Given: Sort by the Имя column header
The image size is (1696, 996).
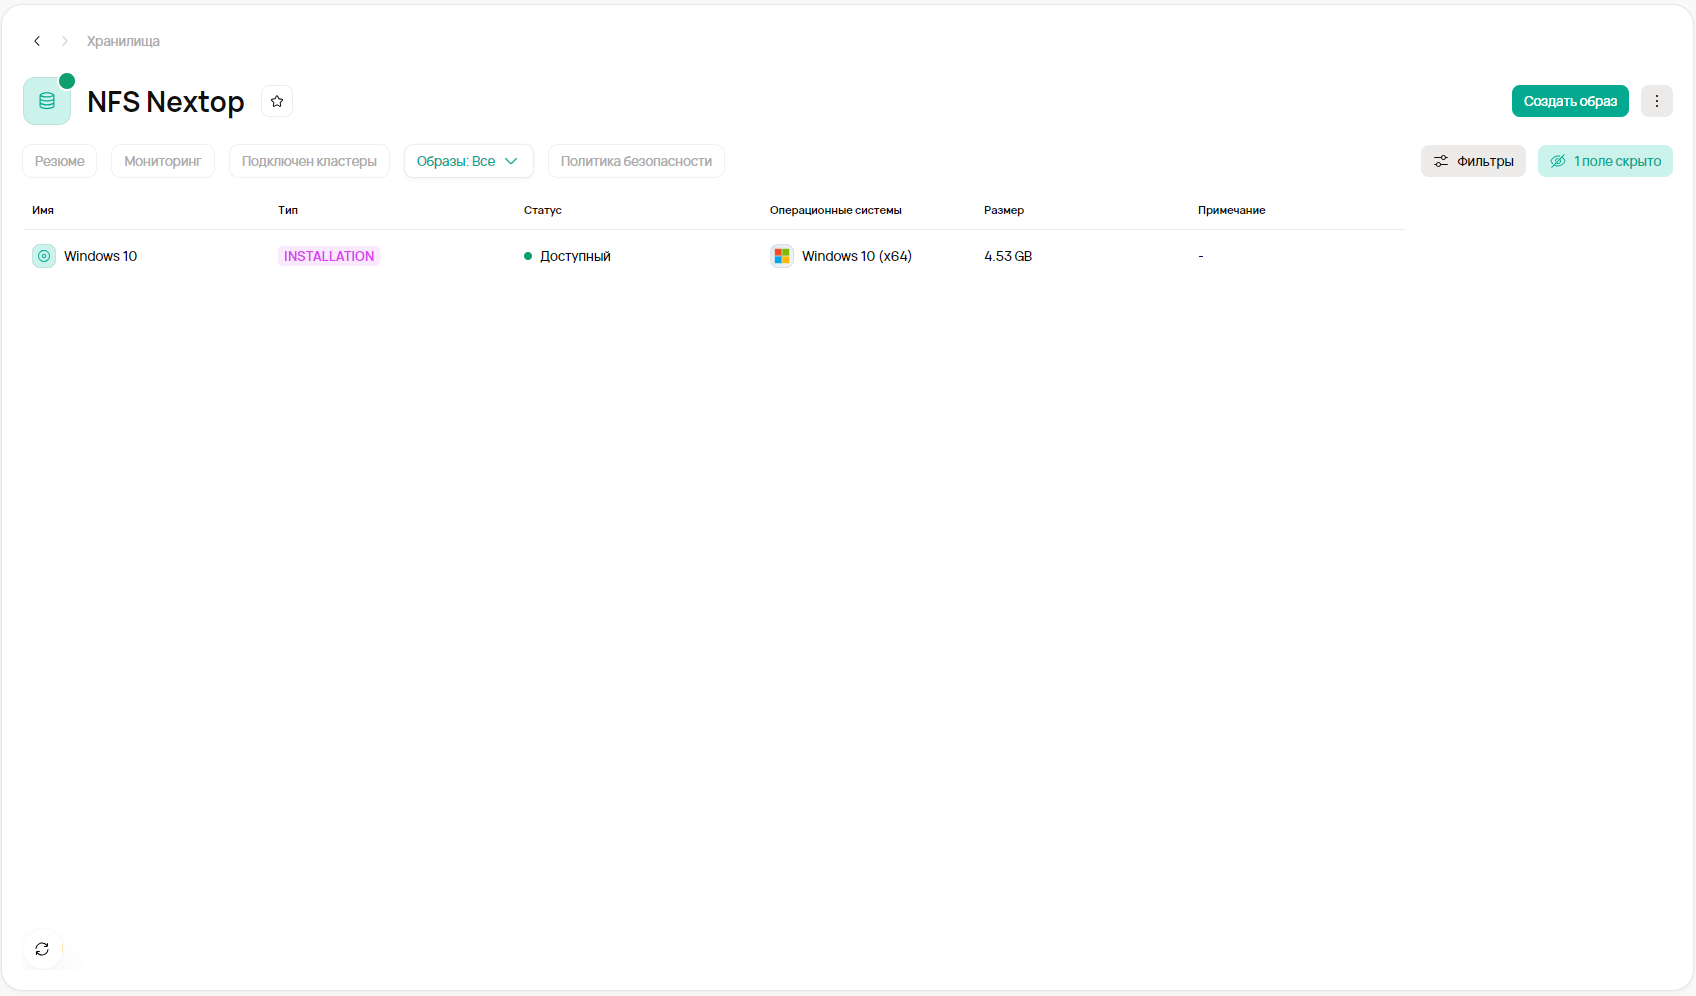Looking at the screenshot, I should coord(43,210).
